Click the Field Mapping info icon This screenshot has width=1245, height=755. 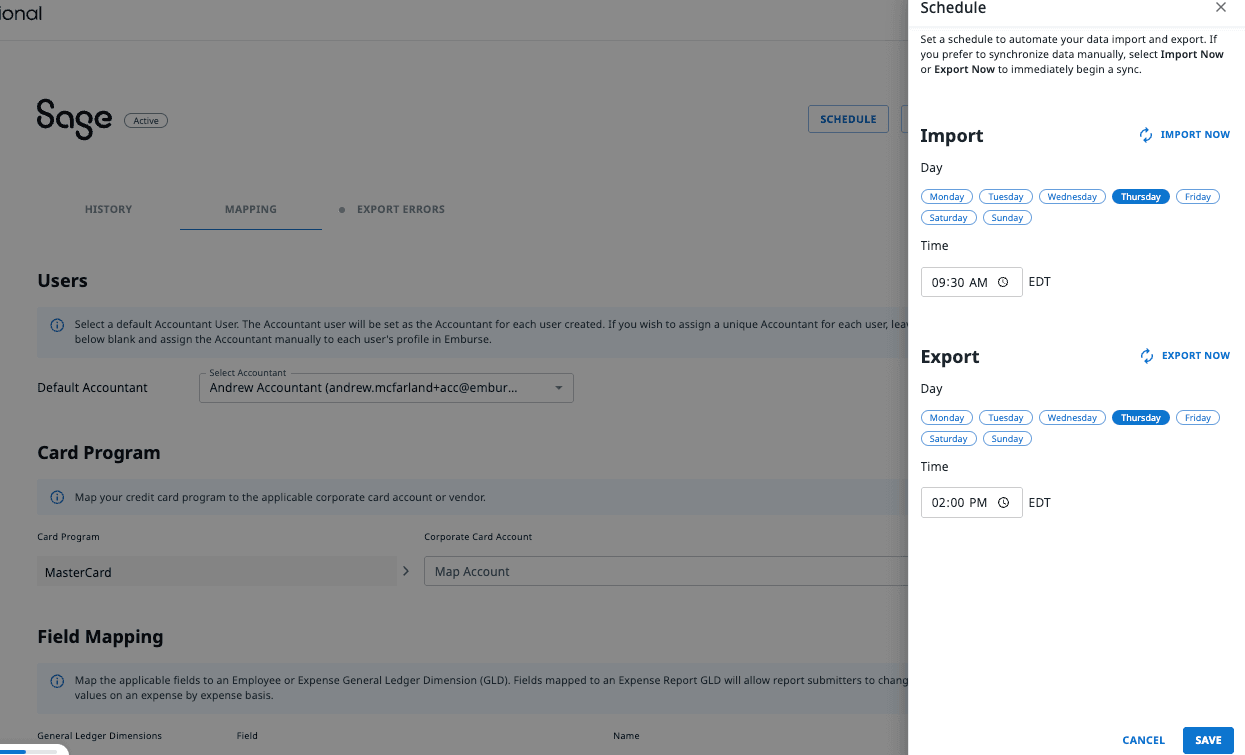[x=57, y=681]
